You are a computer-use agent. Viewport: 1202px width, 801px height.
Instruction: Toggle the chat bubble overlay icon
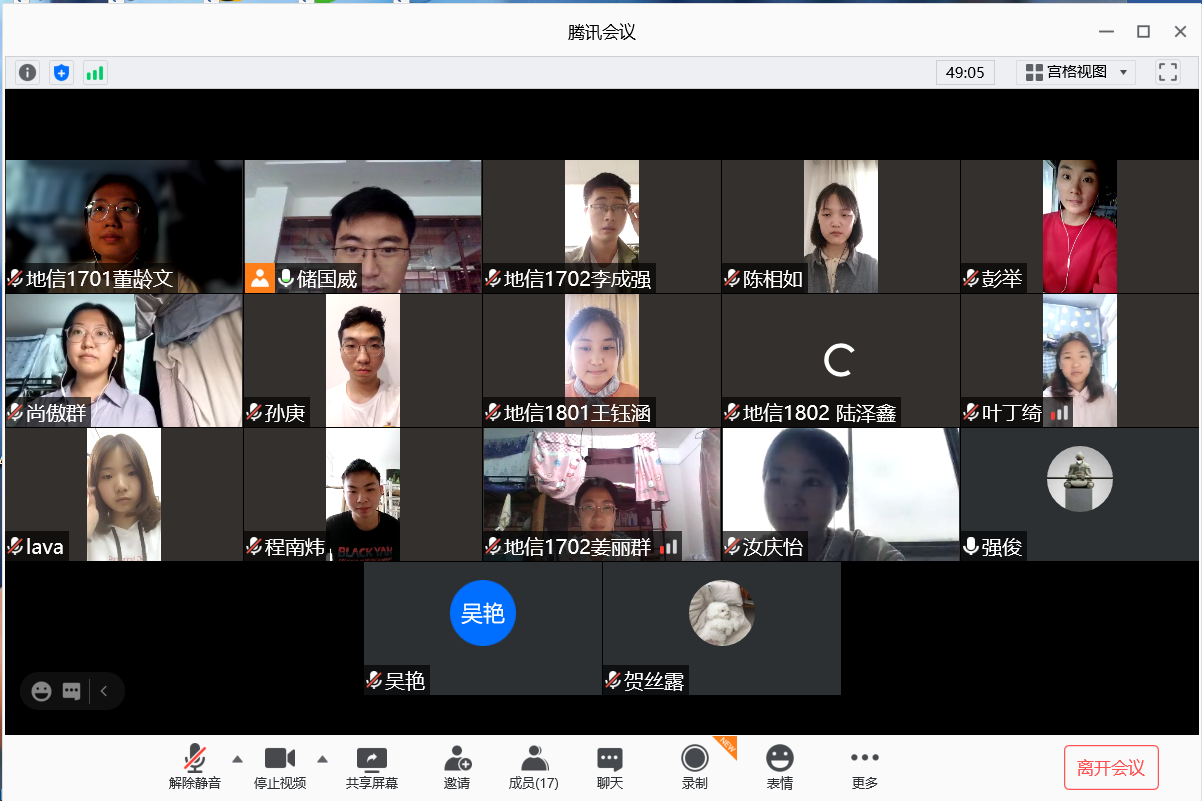(71, 691)
